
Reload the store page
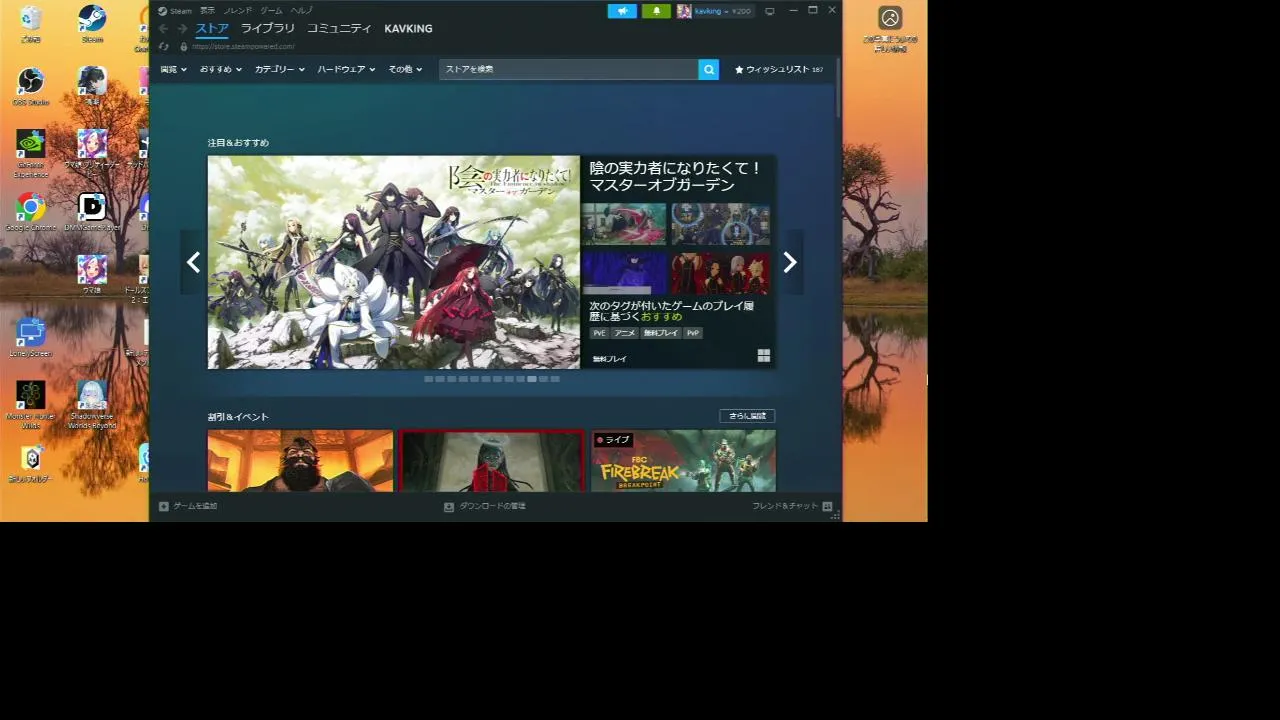(164, 46)
